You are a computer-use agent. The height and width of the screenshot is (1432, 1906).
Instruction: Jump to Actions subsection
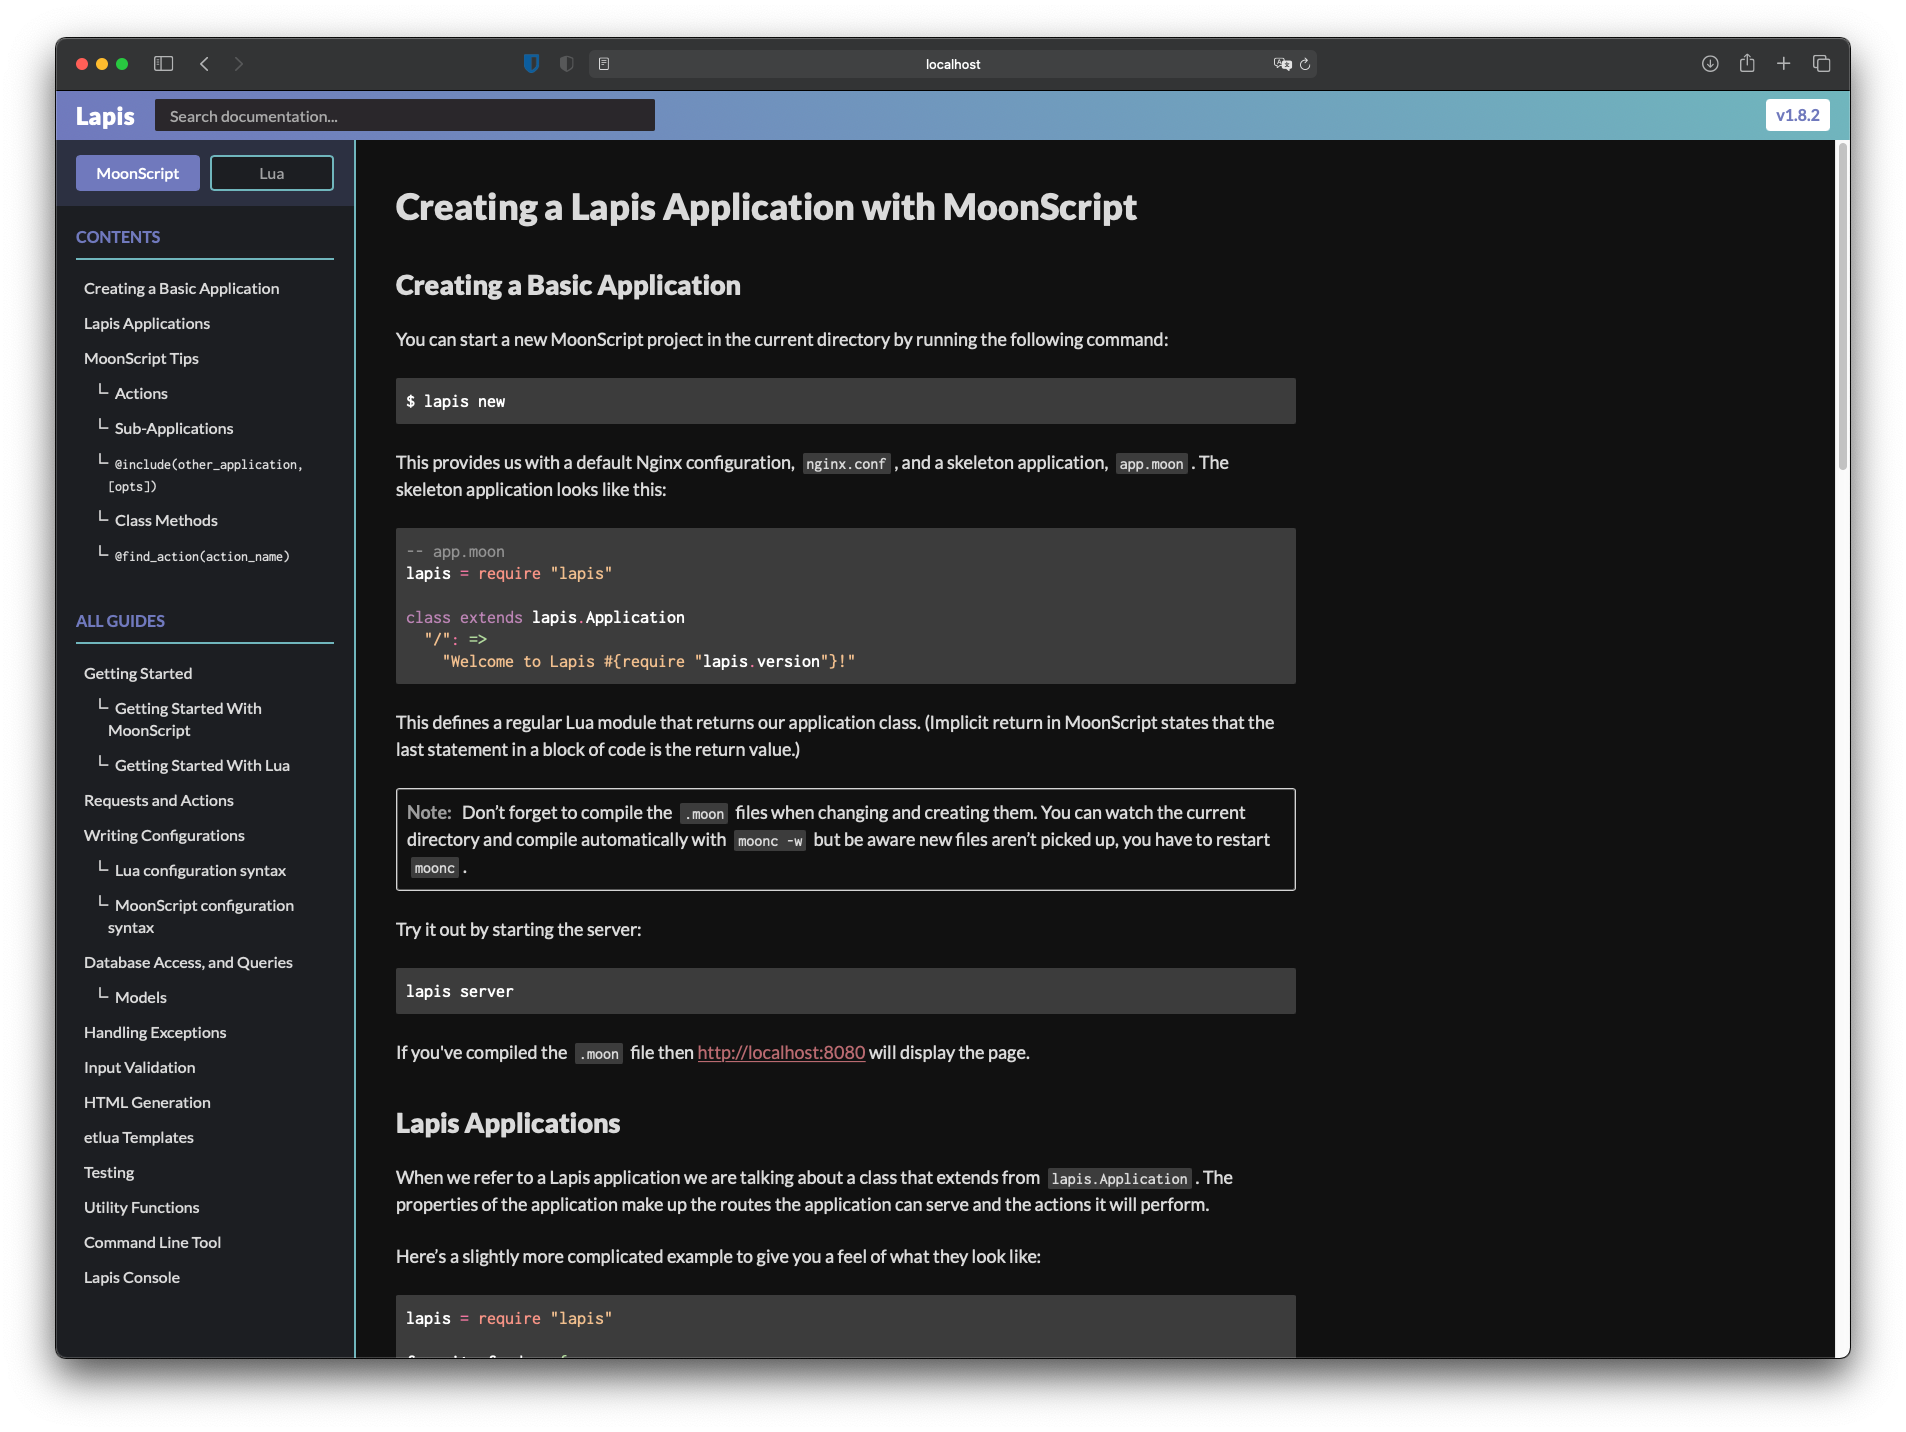(141, 393)
